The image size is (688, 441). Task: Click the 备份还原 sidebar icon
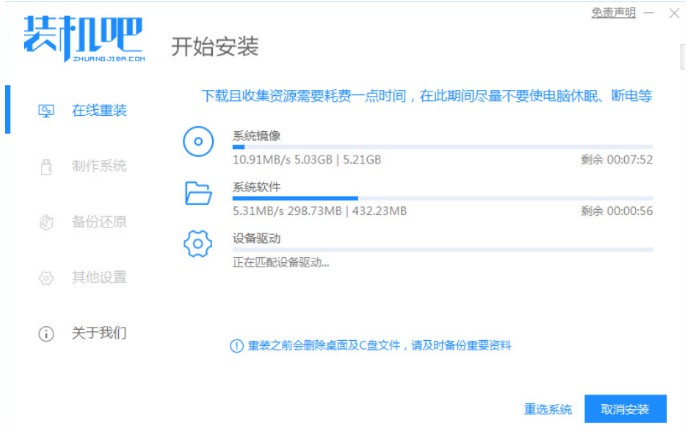pos(45,222)
